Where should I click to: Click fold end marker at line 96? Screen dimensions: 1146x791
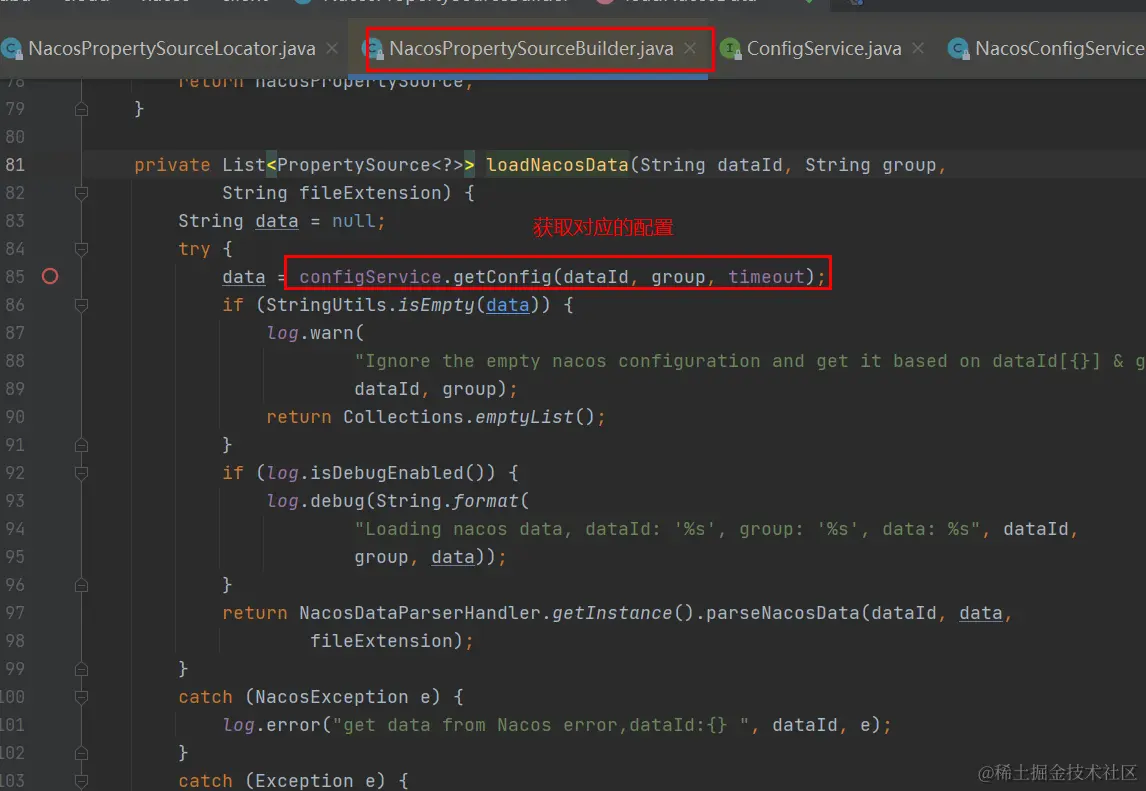pyautogui.click(x=81, y=585)
